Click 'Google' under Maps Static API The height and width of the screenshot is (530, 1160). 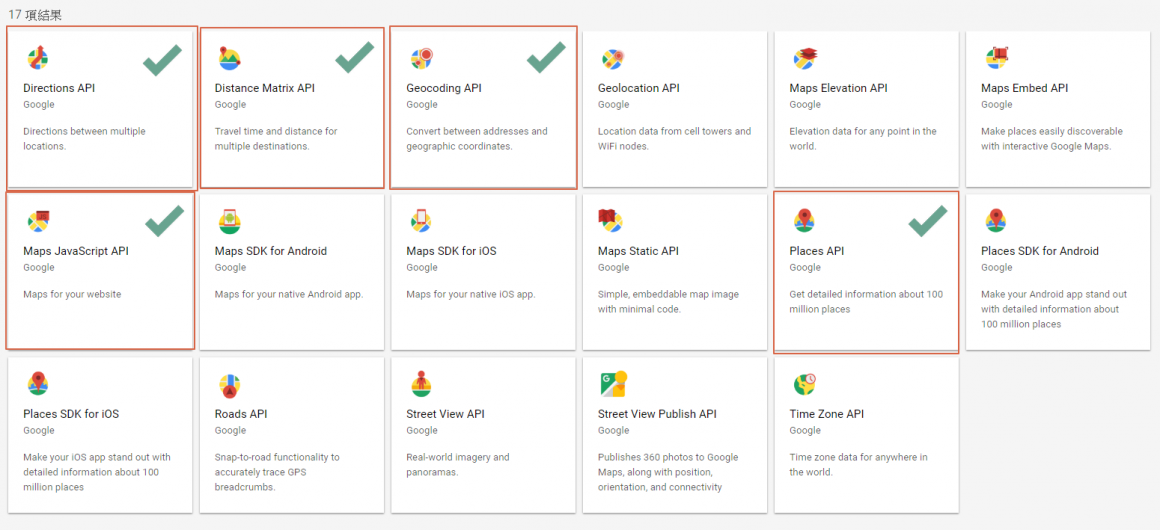click(x=613, y=267)
